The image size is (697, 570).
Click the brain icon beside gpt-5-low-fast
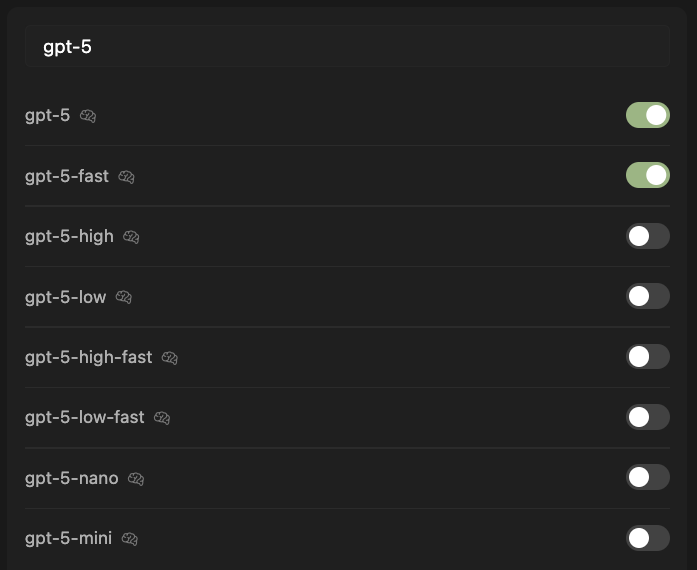pos(162,418)
